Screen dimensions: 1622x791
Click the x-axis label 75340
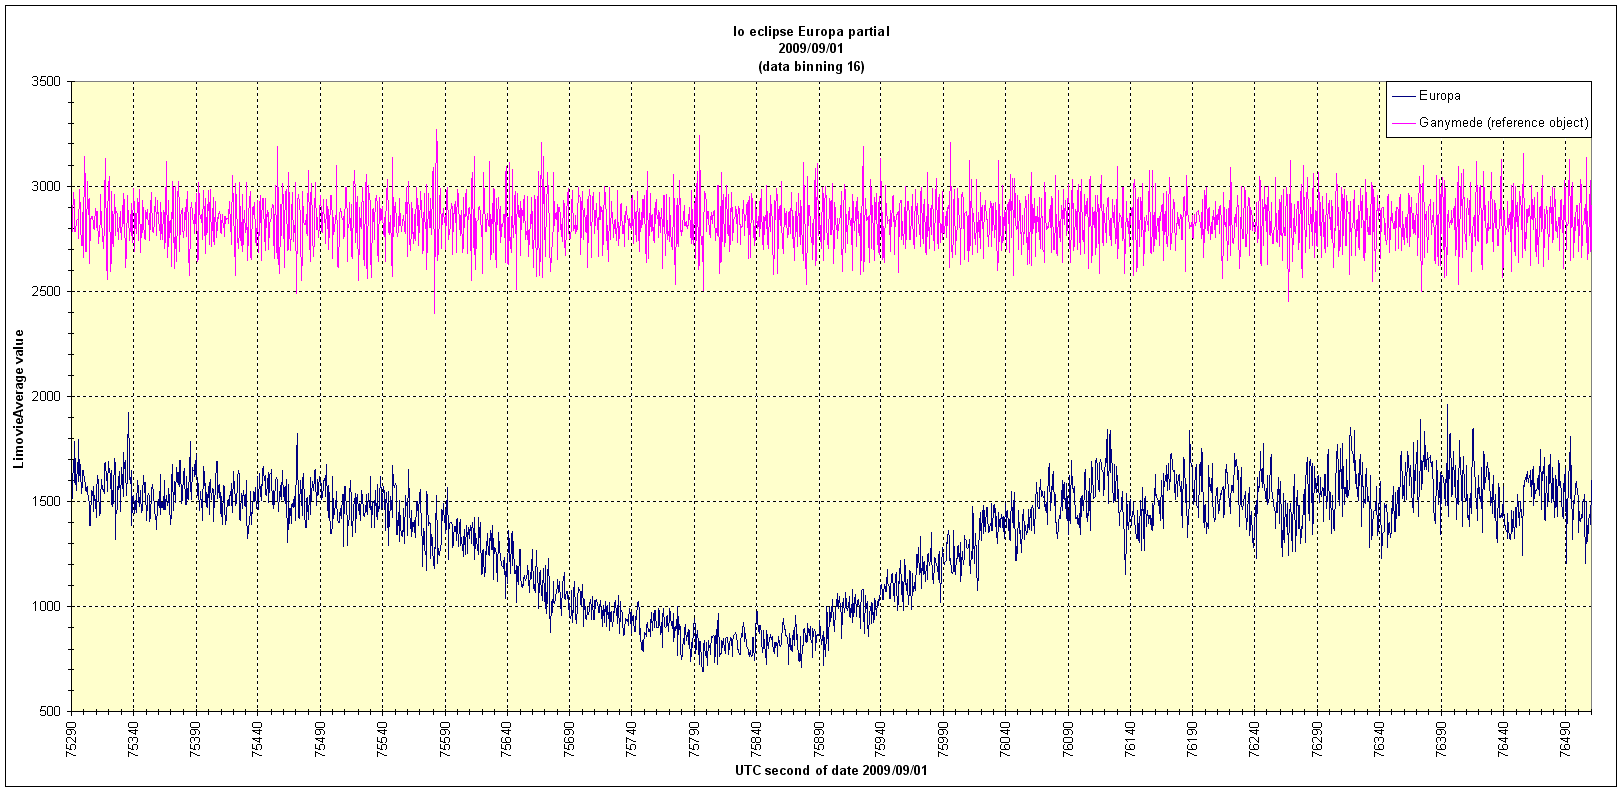134,738
